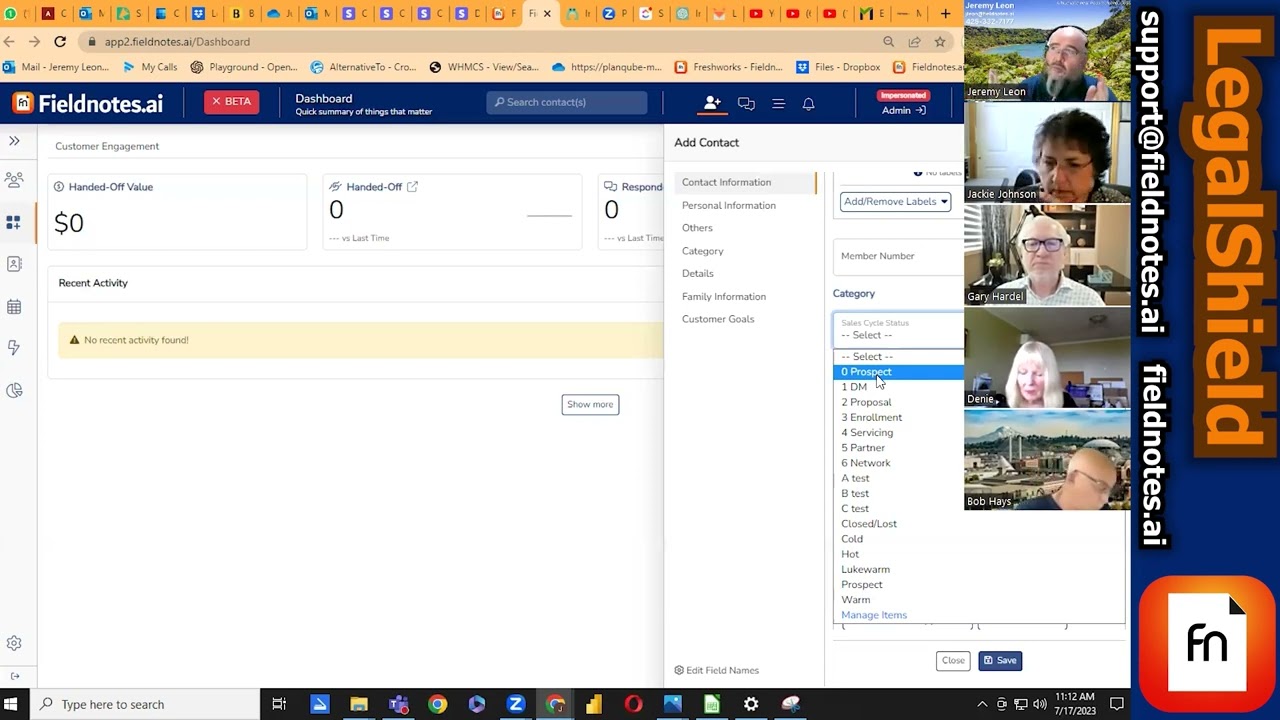Bookmark this page with star icon

[940, 42]
